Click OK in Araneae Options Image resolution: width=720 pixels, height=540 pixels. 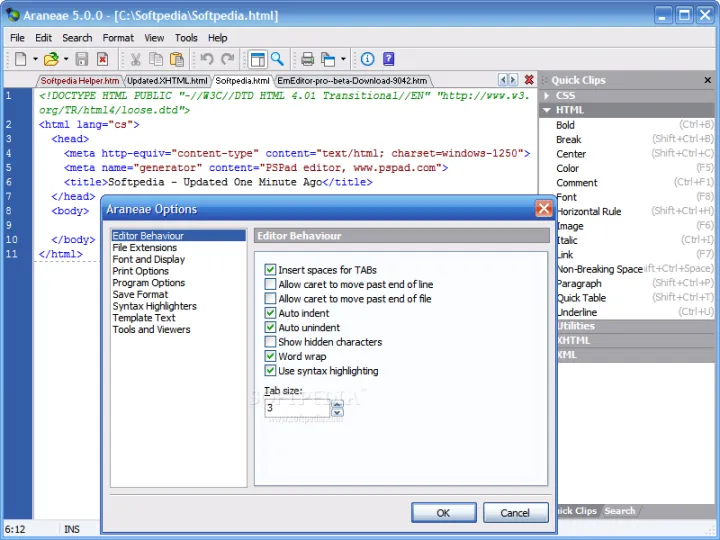444,512
